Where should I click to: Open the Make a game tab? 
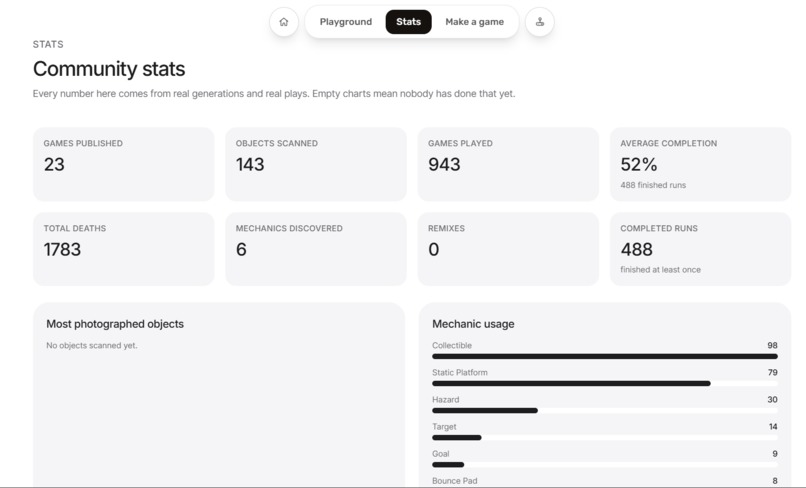tap(474, 22)
